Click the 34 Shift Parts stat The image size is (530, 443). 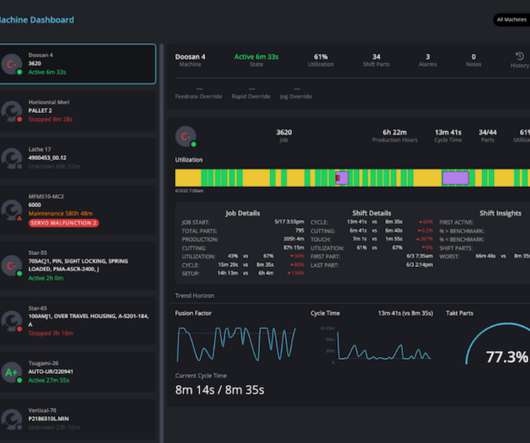pyautogui.click(x=376, y=60)
